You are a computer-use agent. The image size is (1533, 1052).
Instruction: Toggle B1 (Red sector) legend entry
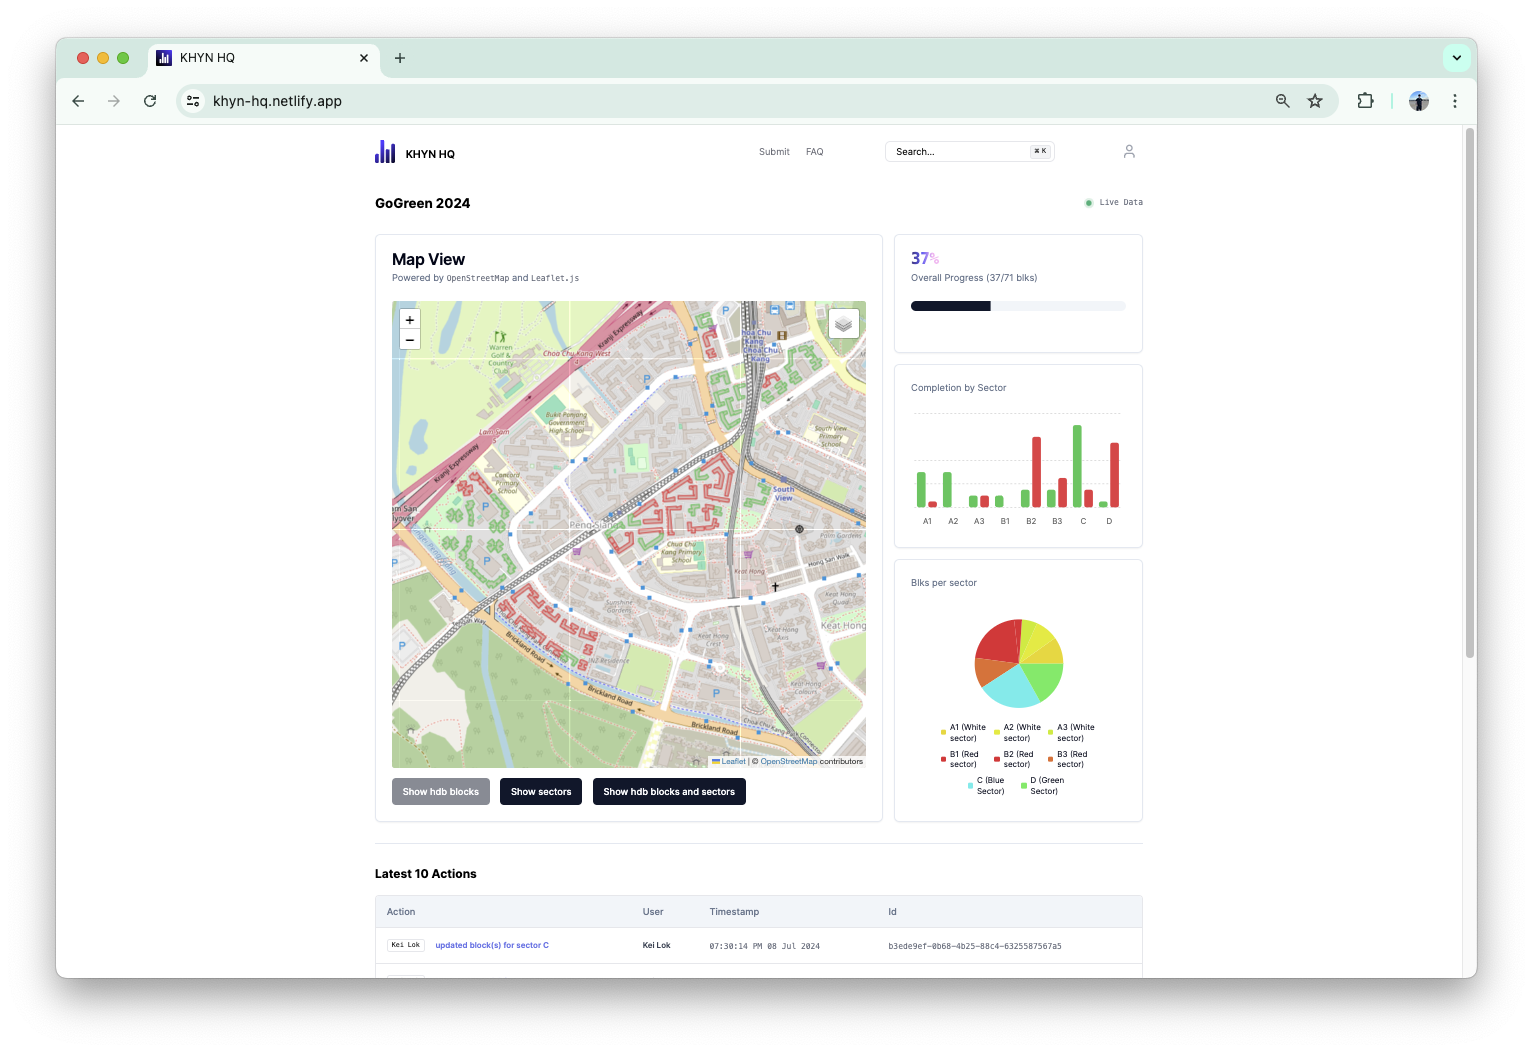(964, 759)
